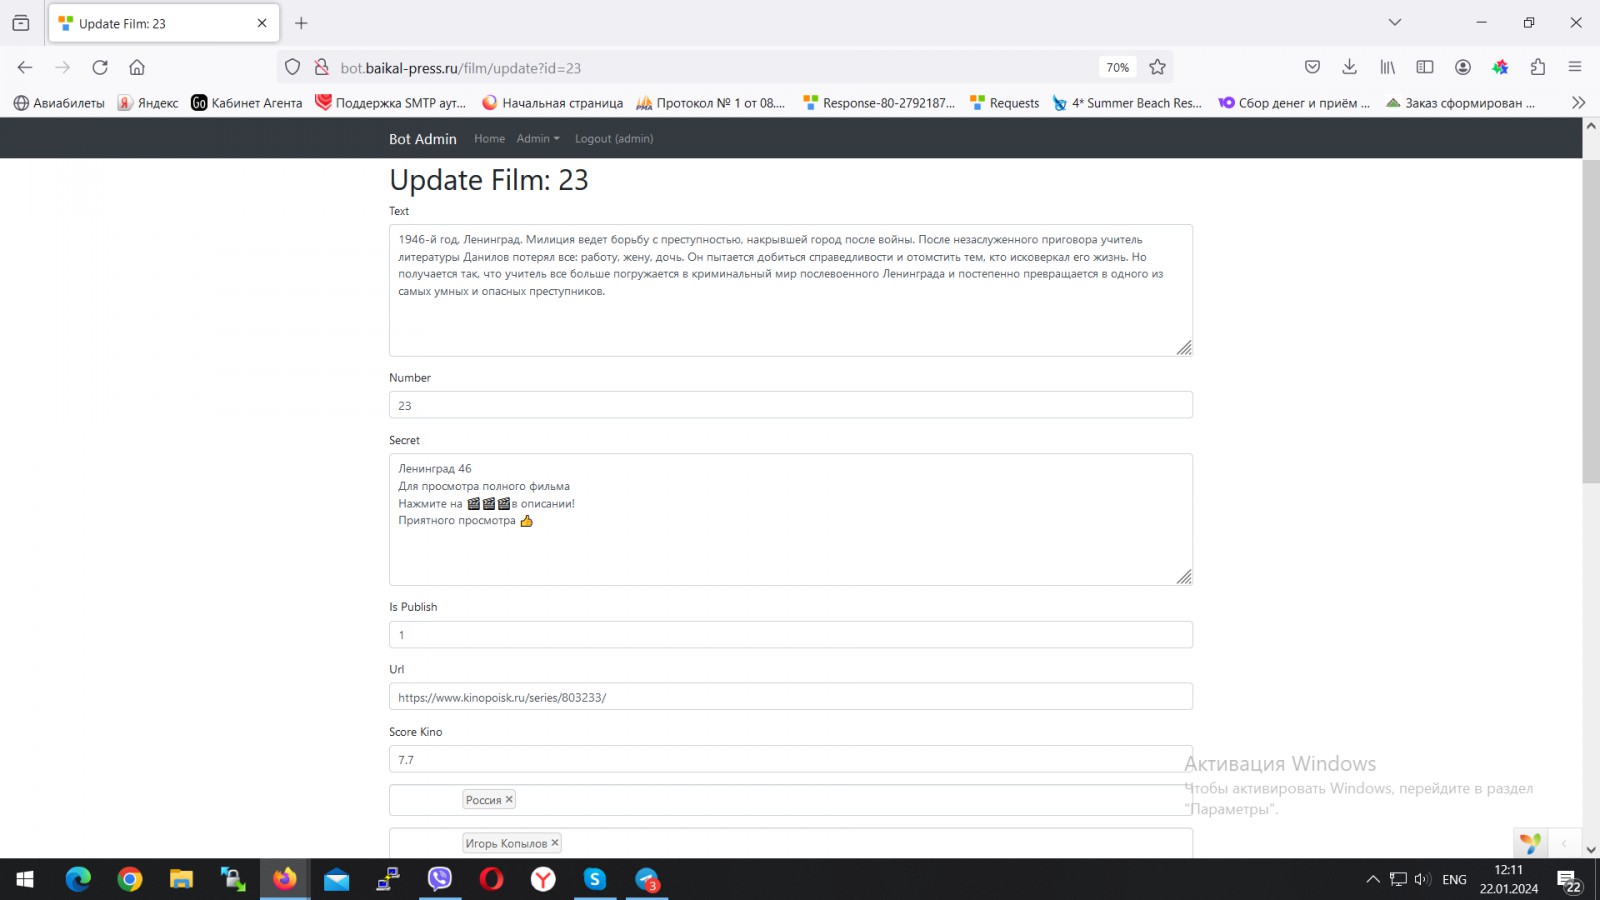The width and height of the screenshot is (1600, 900).
Task: Click the page vertical scrollbar thumb
Action: 1591,322
